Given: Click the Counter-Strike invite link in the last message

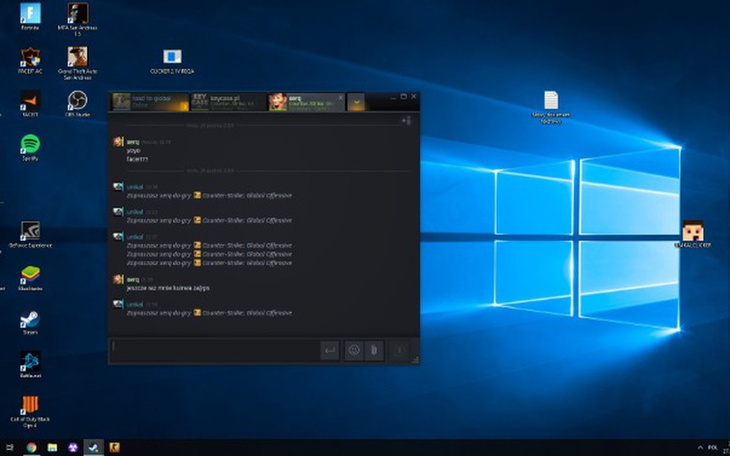Looking at the screenshot, I should (x=247, y=313).
